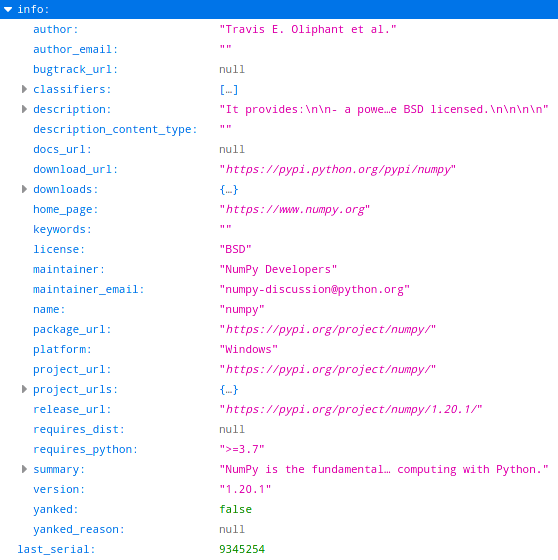This screenshot has height=560, width=558.
Task: Select the maintainer_email key
Action: (x=89, y=289)
